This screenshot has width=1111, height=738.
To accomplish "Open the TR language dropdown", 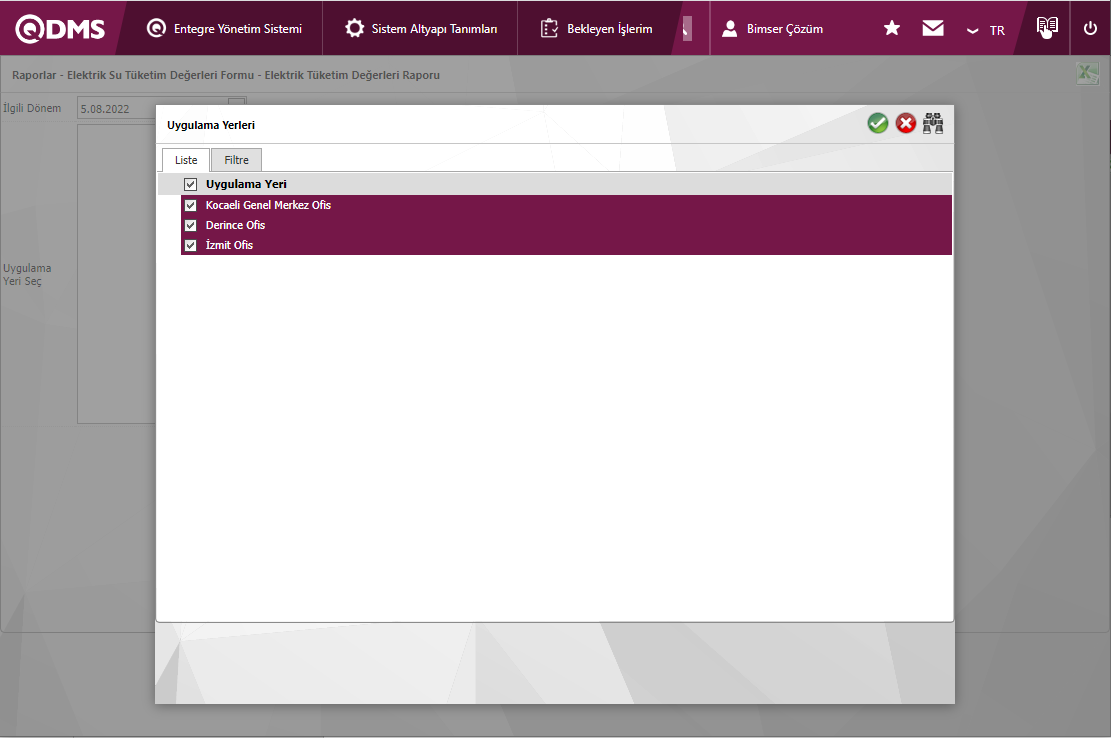I will [986, 30].
